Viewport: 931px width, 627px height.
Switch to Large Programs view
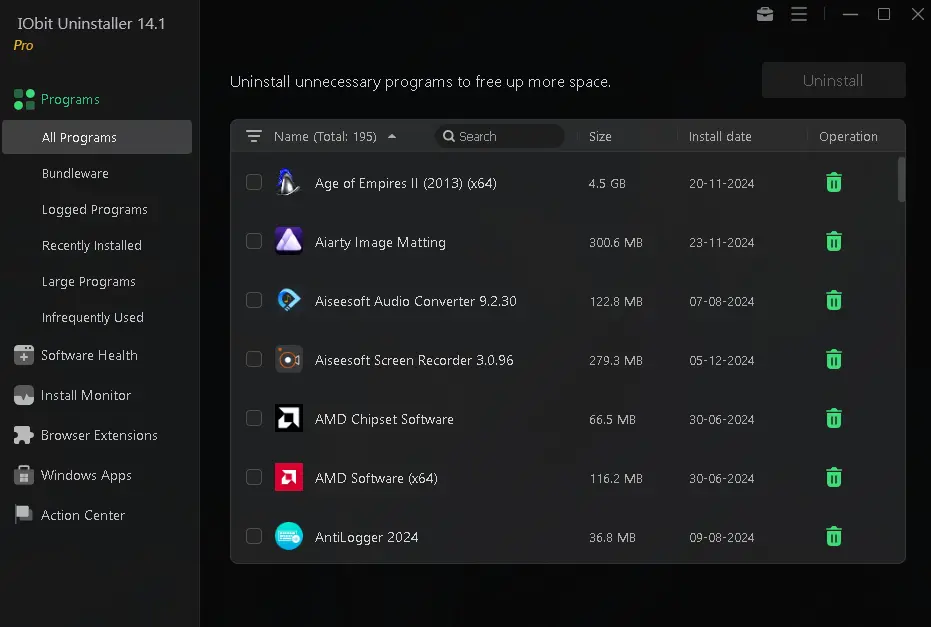point(88,282)
